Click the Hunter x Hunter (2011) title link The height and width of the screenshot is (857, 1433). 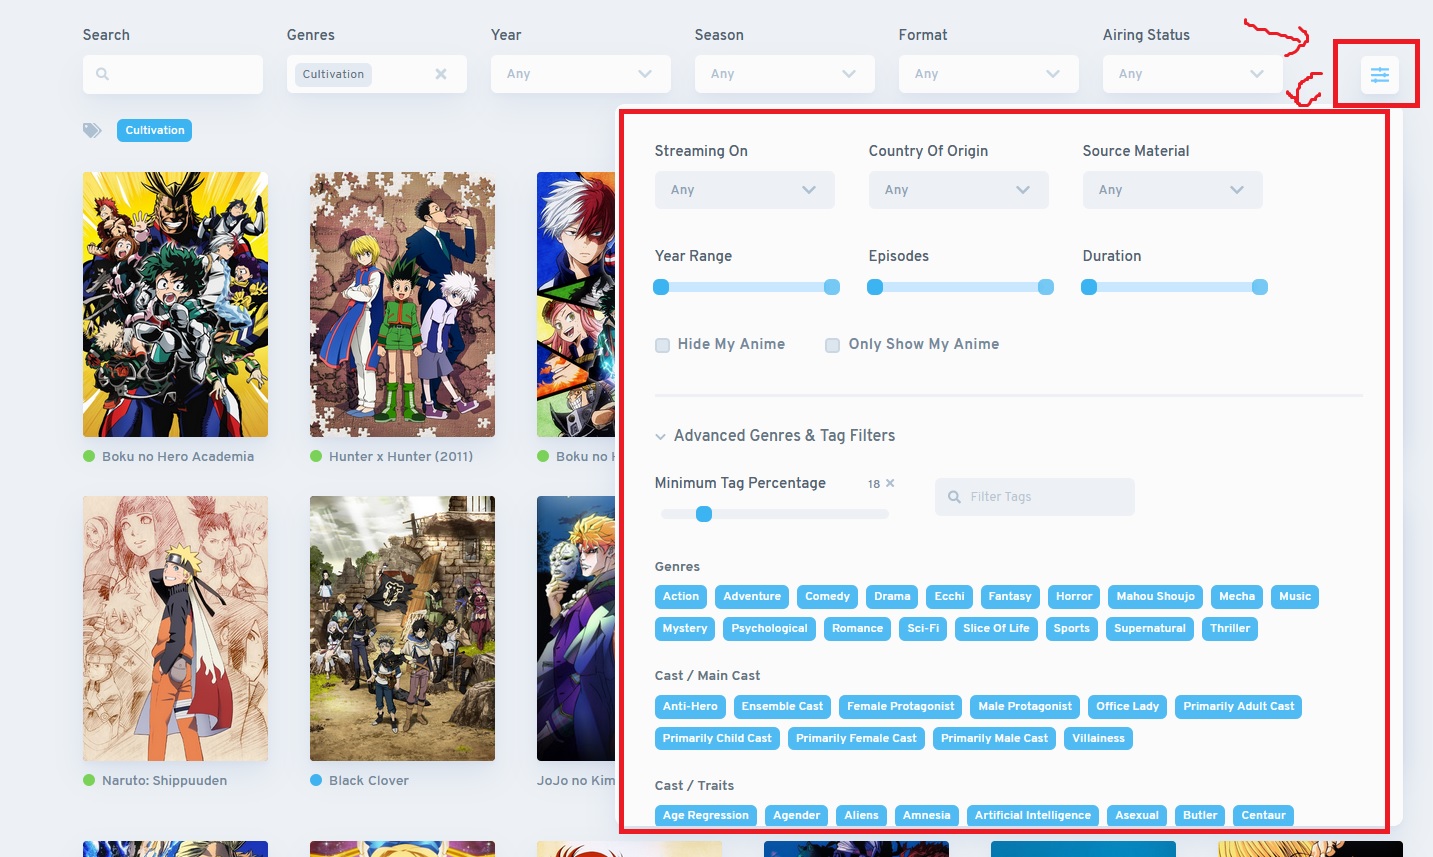tap(401, 457)
